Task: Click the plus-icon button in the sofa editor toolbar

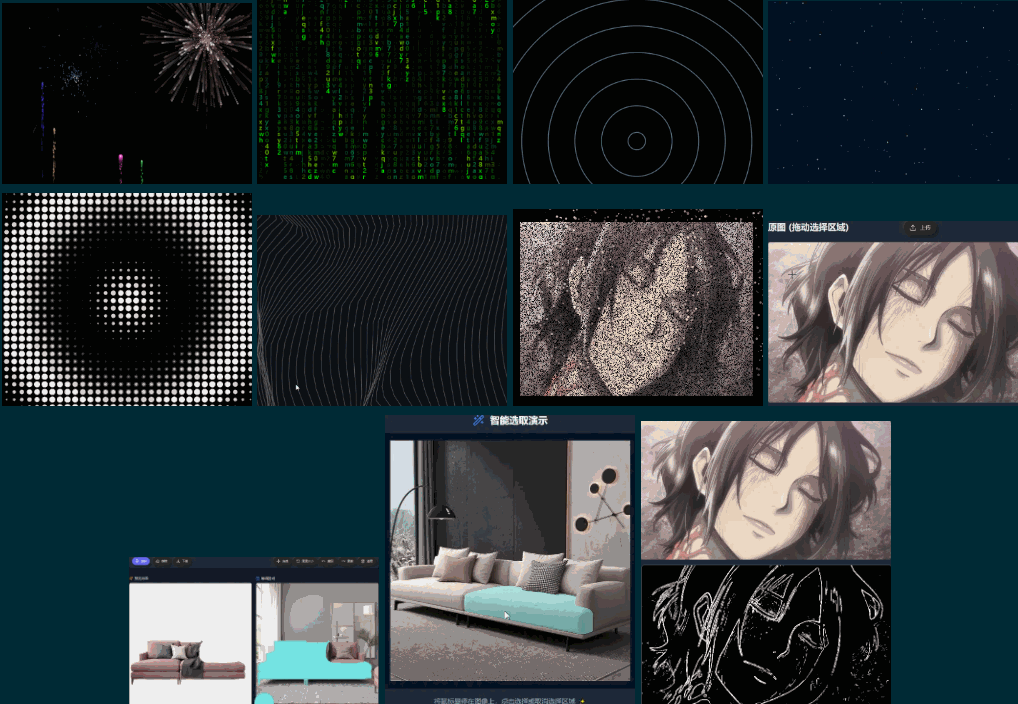Action: pos(282,561)
